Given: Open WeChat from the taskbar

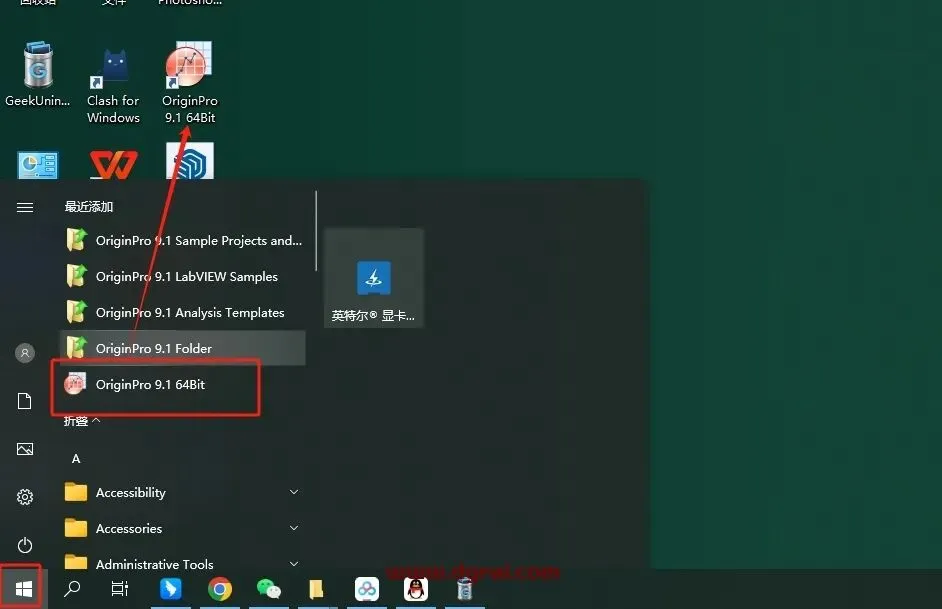Looking at the screenshot, I should pos(269,589).
